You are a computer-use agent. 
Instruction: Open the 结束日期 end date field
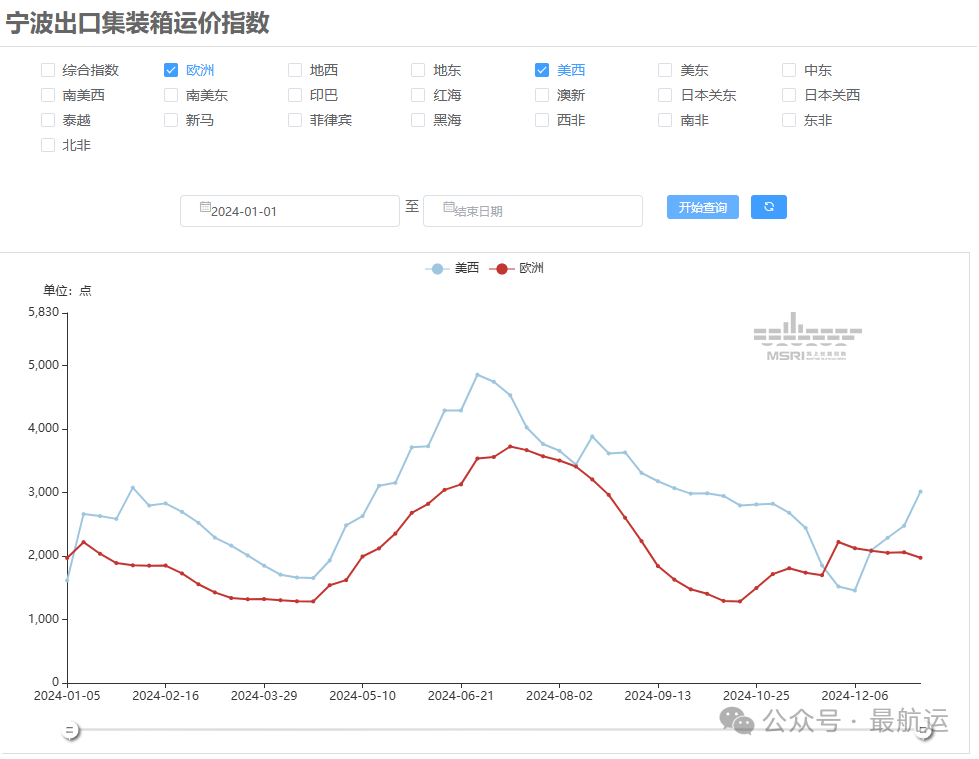point(533,211)
